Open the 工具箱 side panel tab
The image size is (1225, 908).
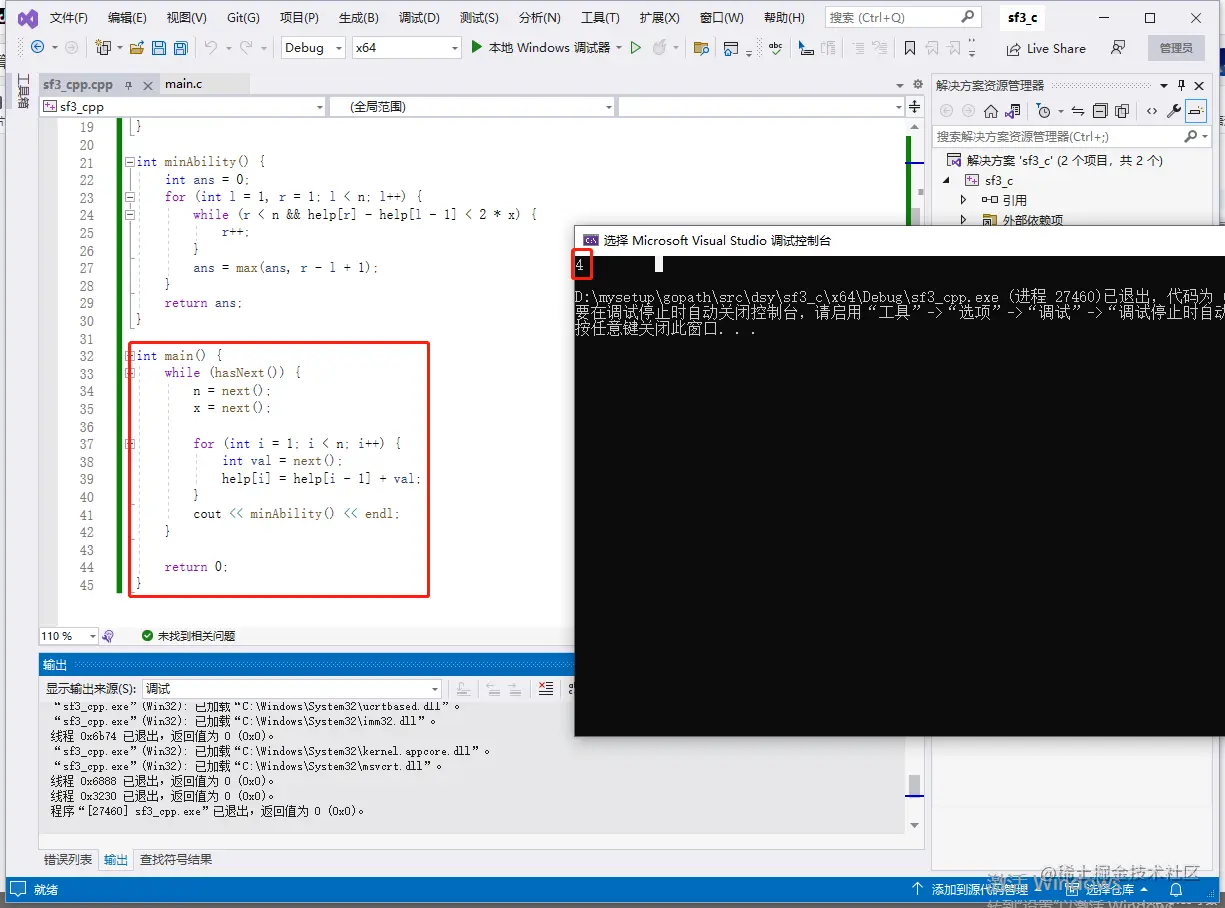click(23, 92)
